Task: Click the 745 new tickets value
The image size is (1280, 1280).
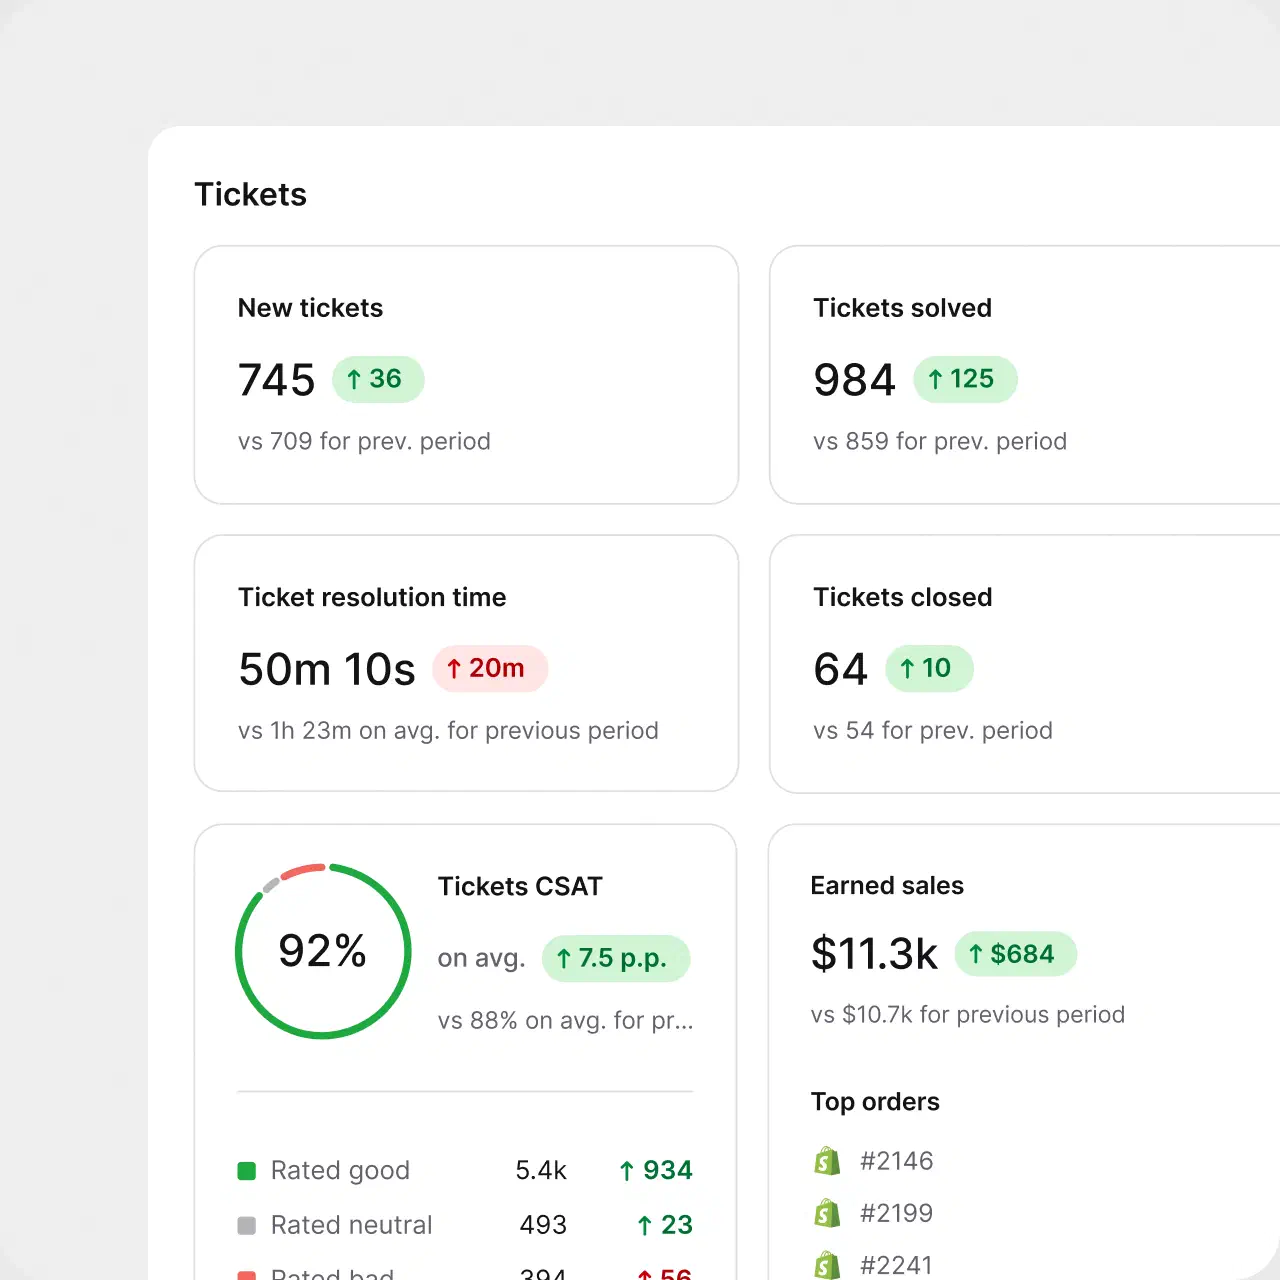Action: pos(276,380)
